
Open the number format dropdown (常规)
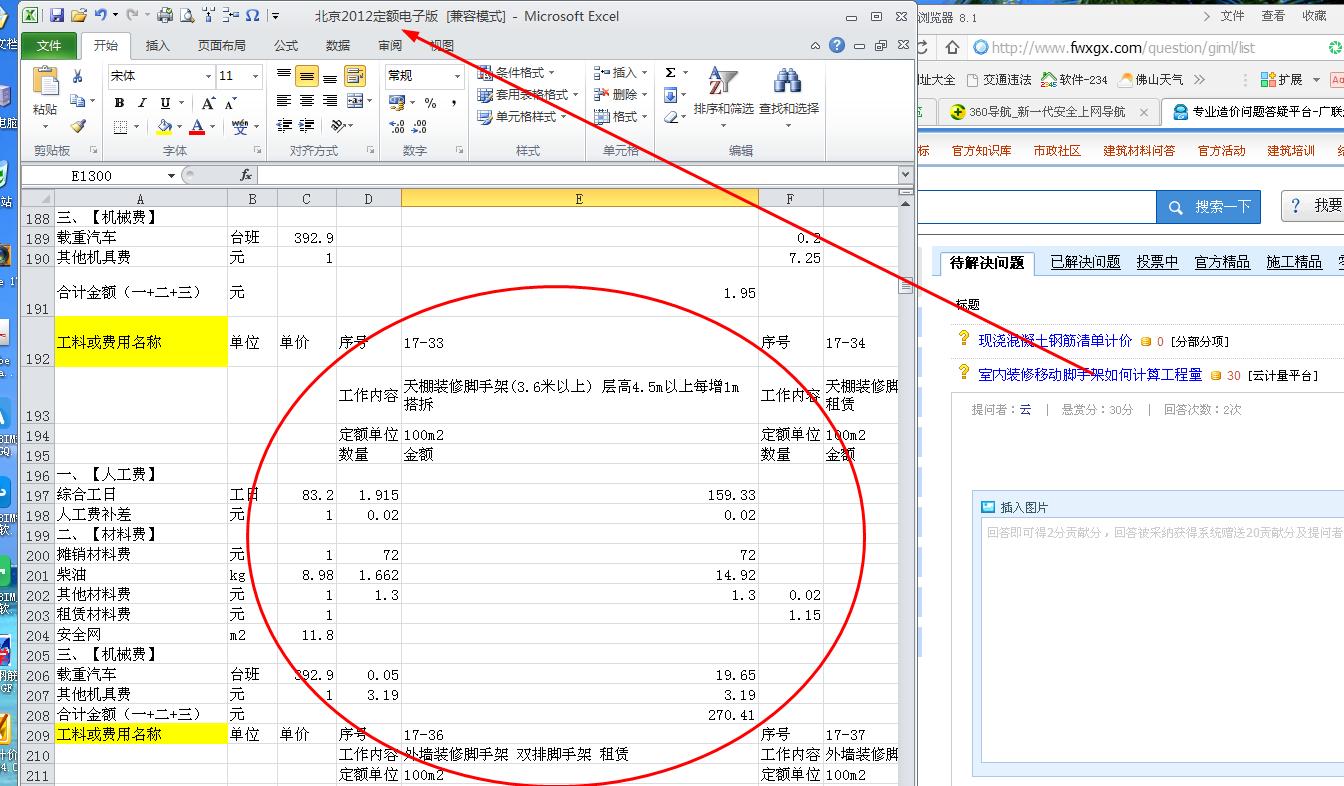[x=457, y=76]
